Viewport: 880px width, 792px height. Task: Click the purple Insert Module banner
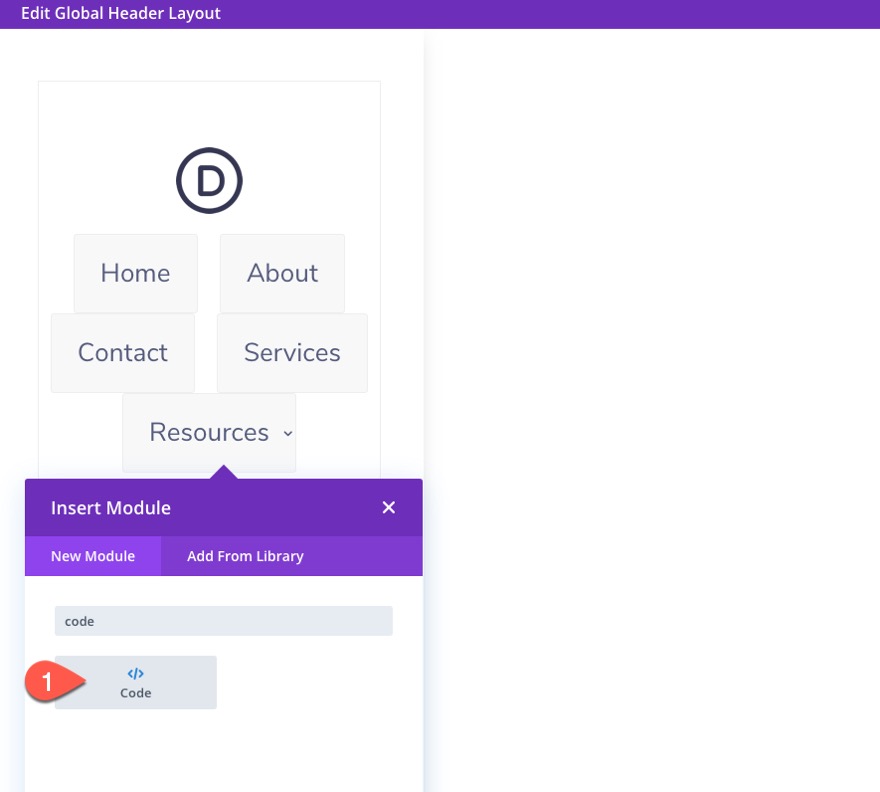click(223, 507)
